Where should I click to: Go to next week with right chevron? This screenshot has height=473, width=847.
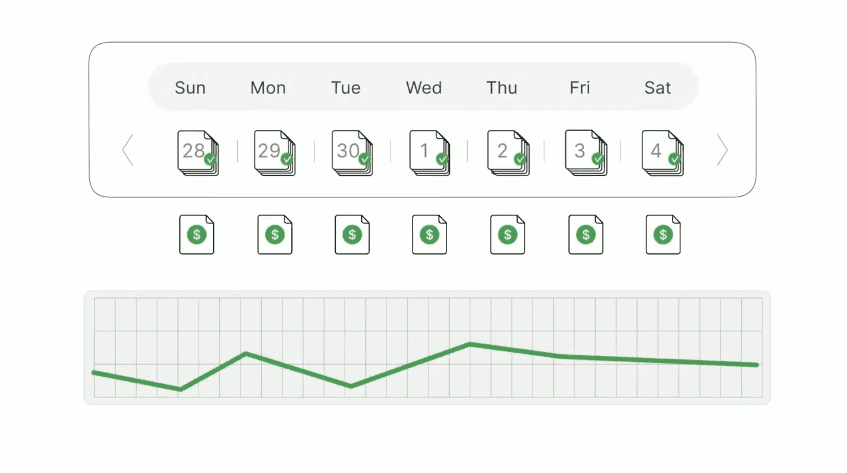click(722, 151)
